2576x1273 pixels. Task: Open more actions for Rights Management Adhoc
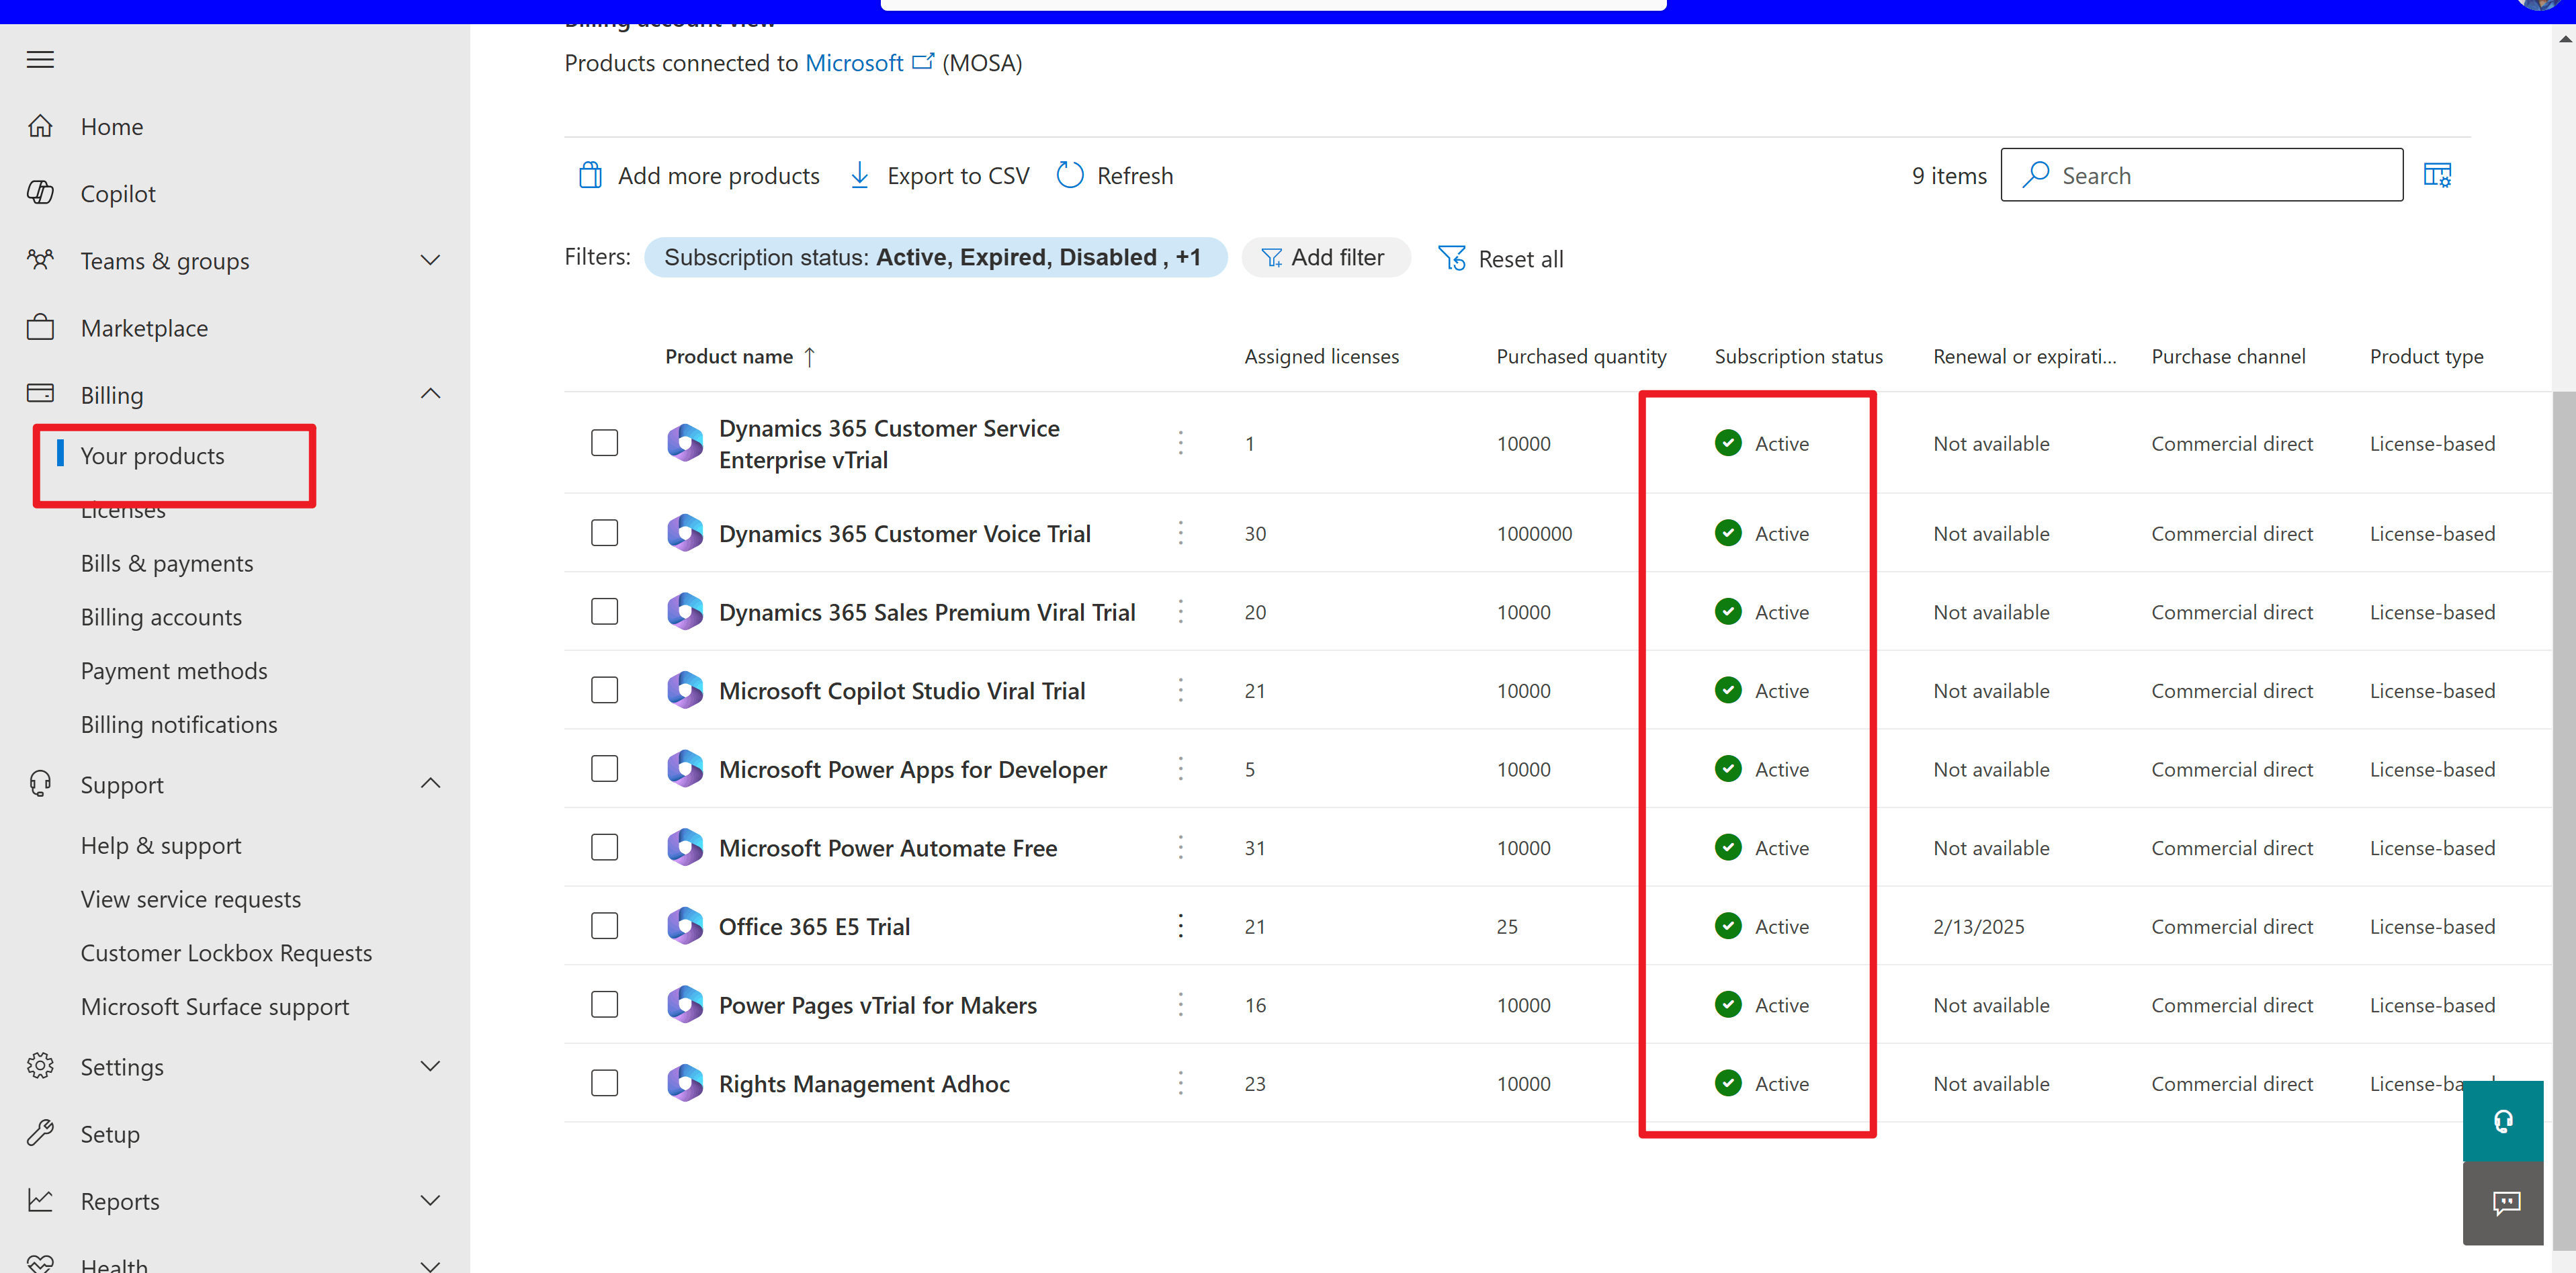click(1180, 1083)
